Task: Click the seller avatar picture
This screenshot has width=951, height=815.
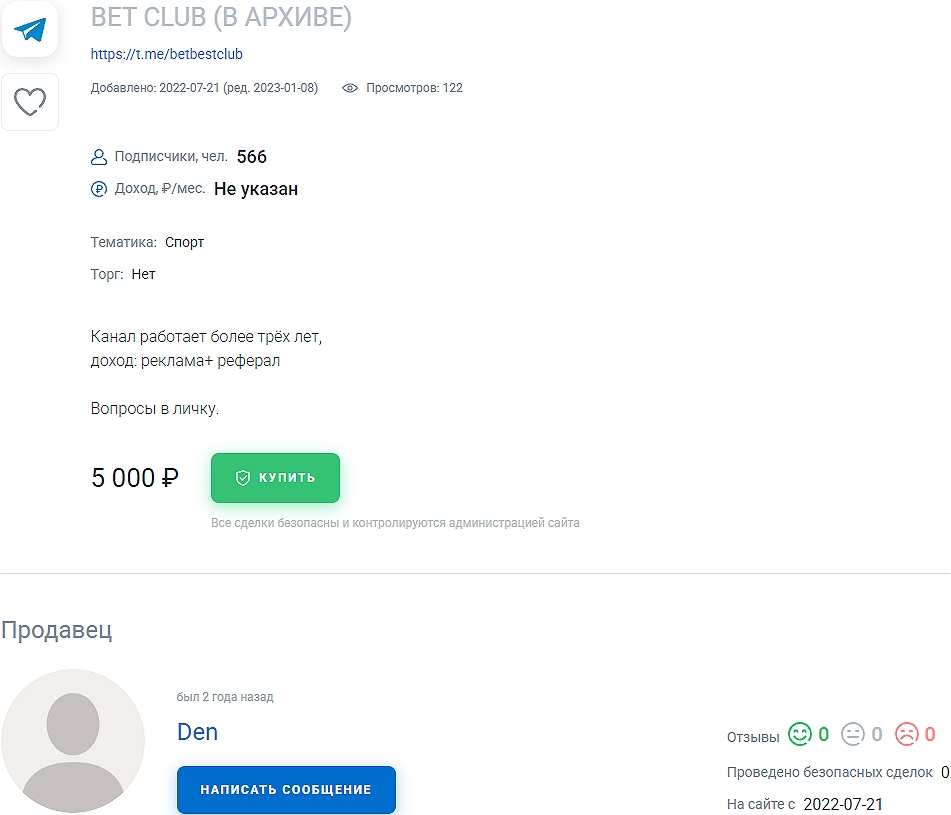Action: [74, 742]
